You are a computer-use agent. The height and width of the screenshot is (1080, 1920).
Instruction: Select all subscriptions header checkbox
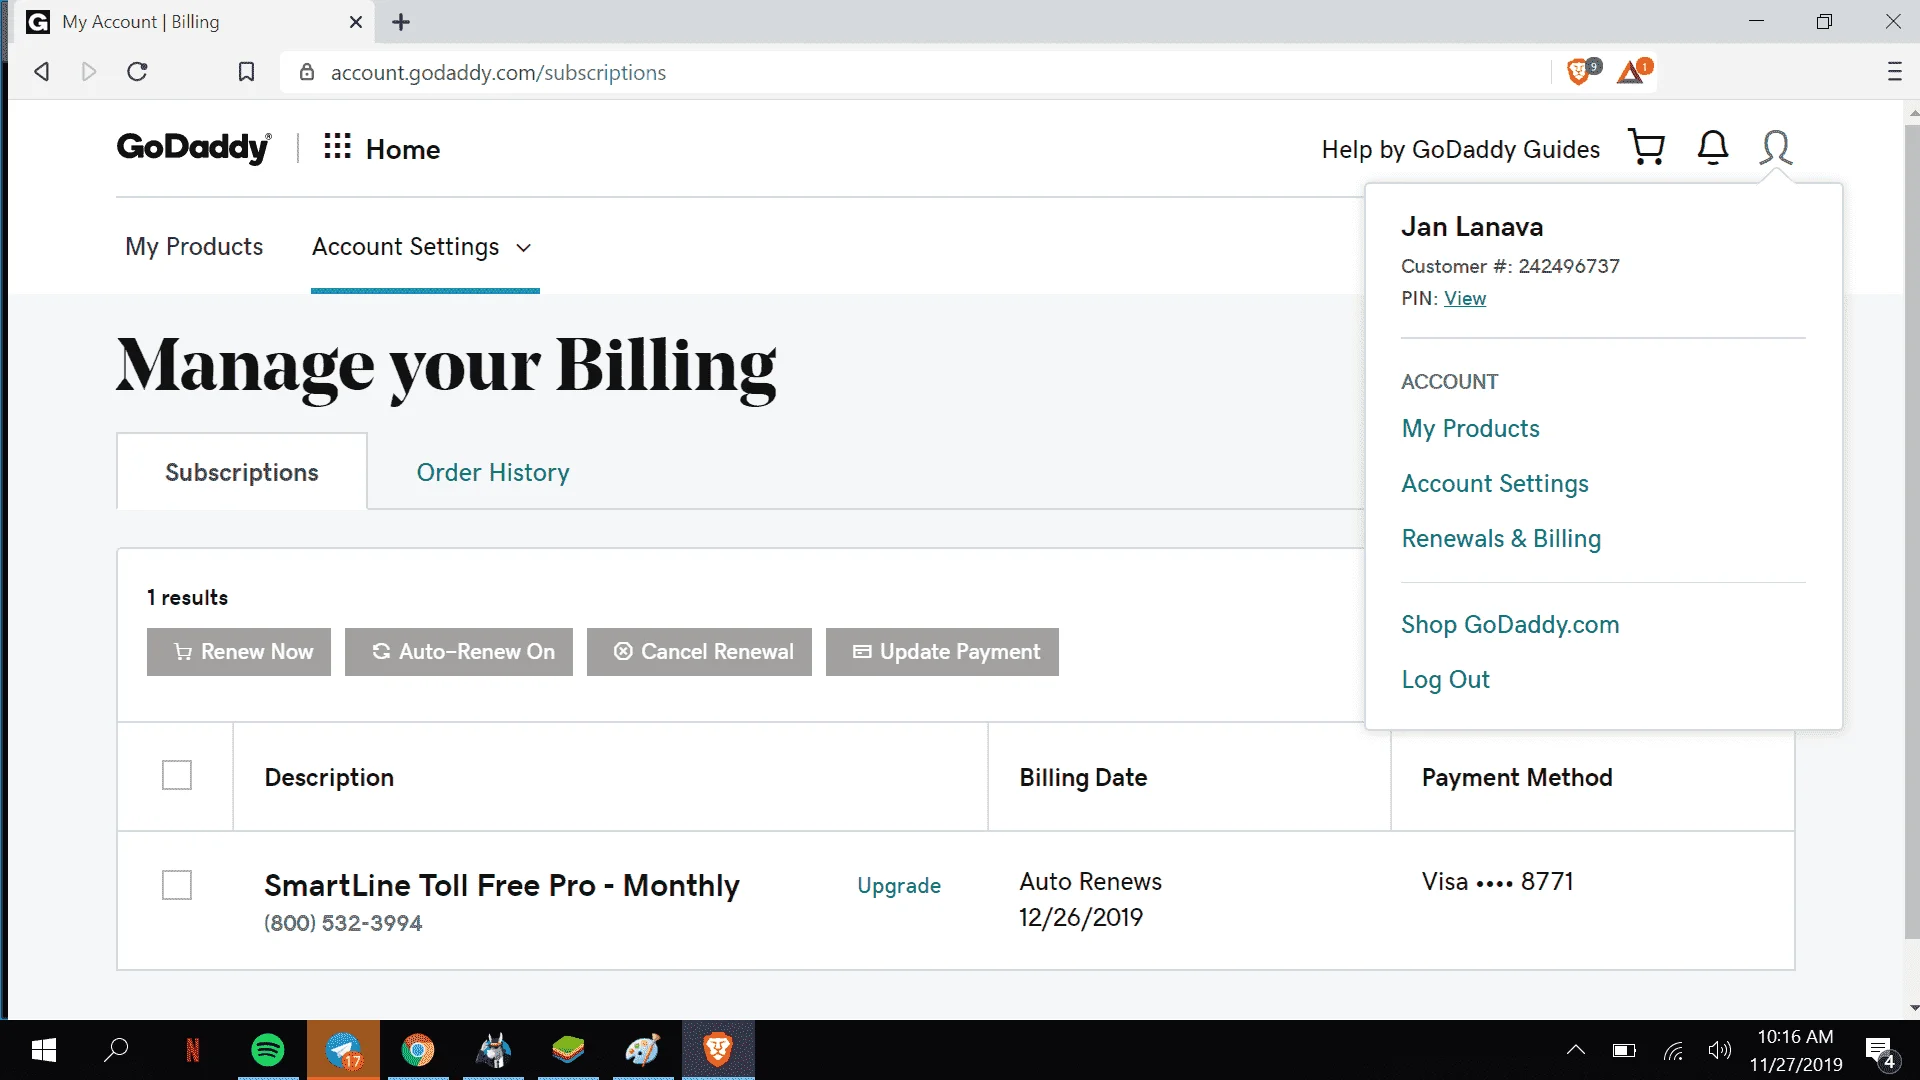click(177, 775)
